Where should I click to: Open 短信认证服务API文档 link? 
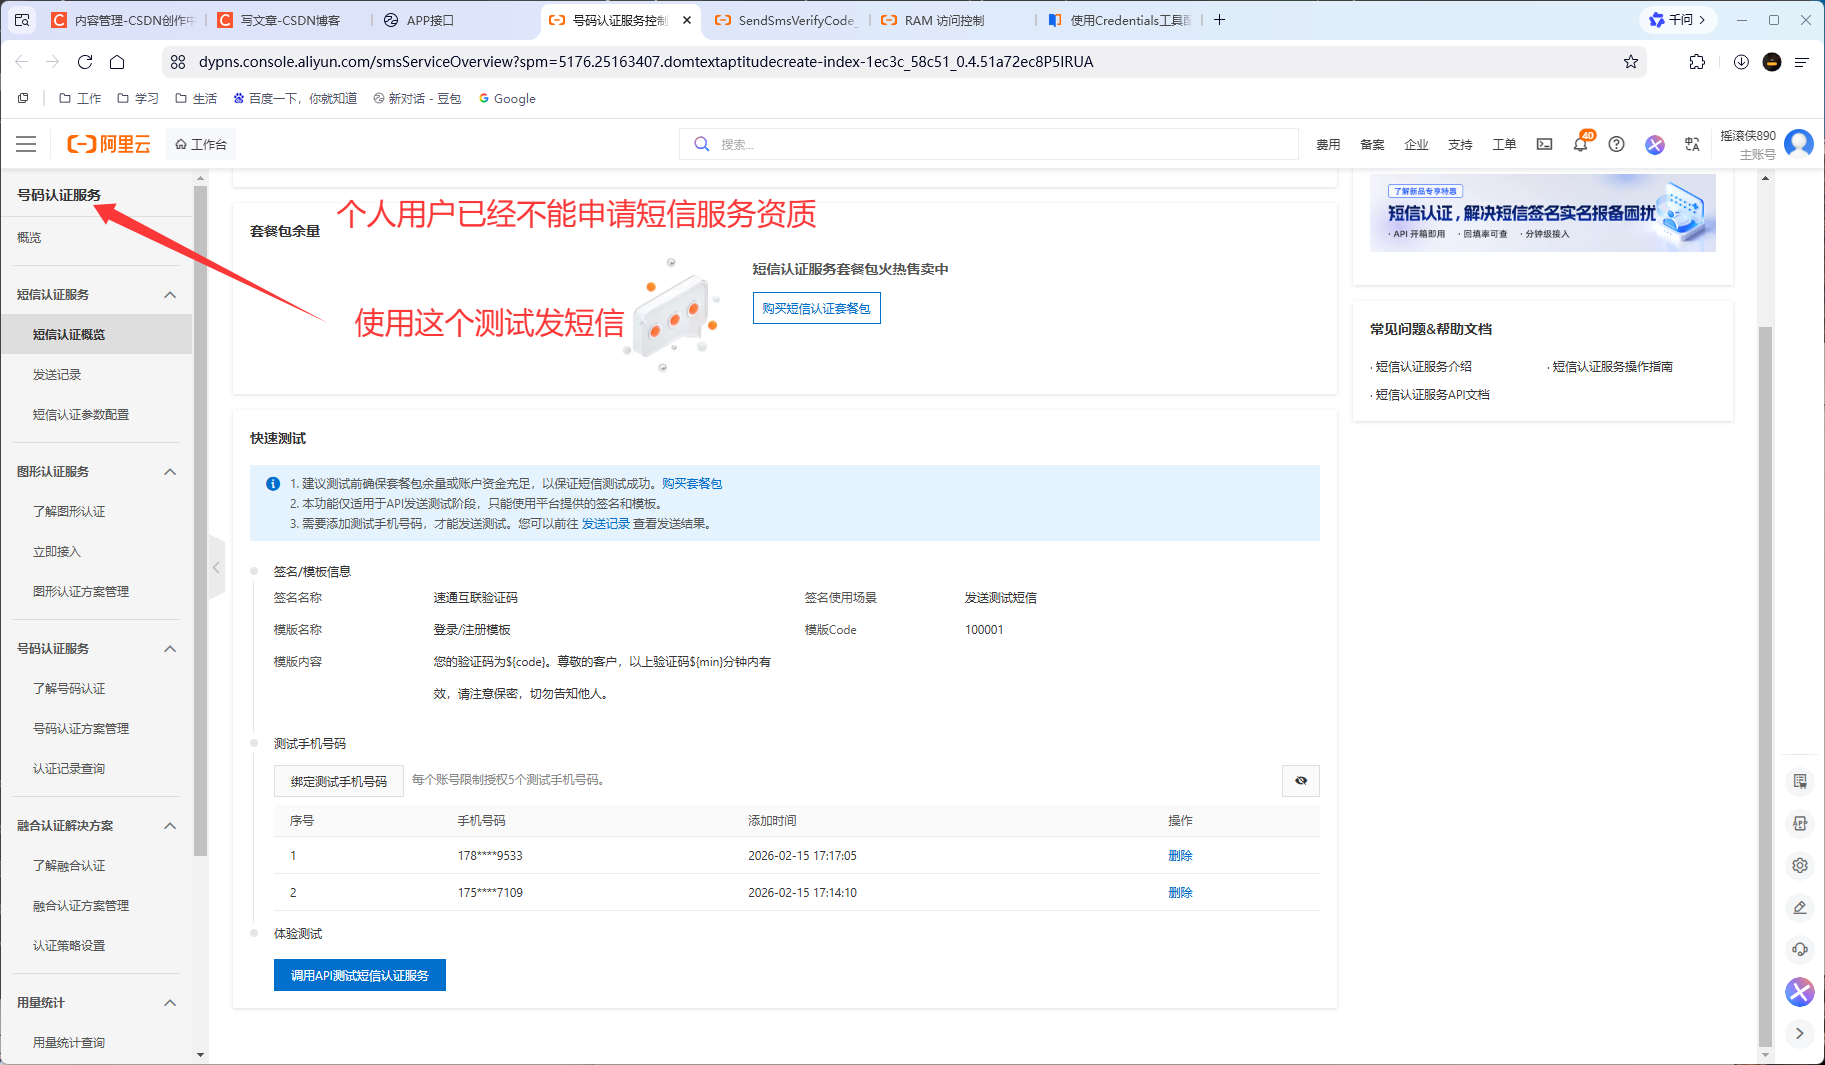(x=1432, y=395)
